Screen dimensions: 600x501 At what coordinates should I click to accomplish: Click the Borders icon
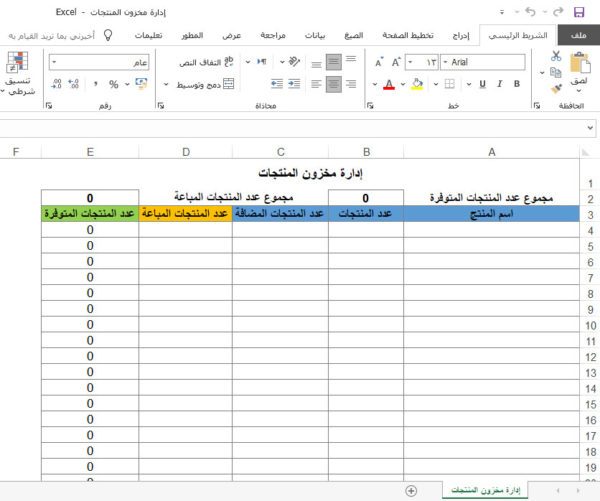click(x=450, y=84)
